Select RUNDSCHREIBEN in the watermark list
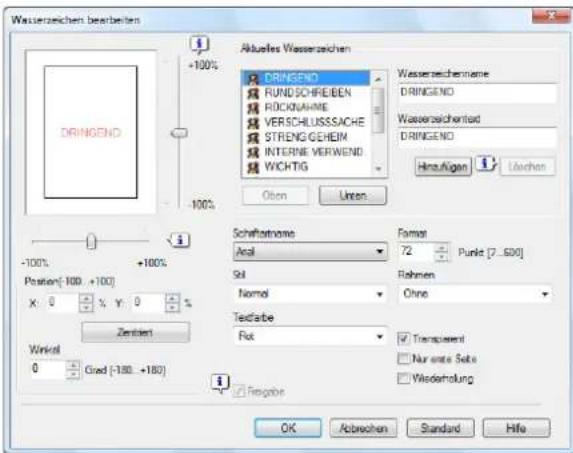Image resolution: width=573 pixels, height=453 pixels. pos(306,93)
